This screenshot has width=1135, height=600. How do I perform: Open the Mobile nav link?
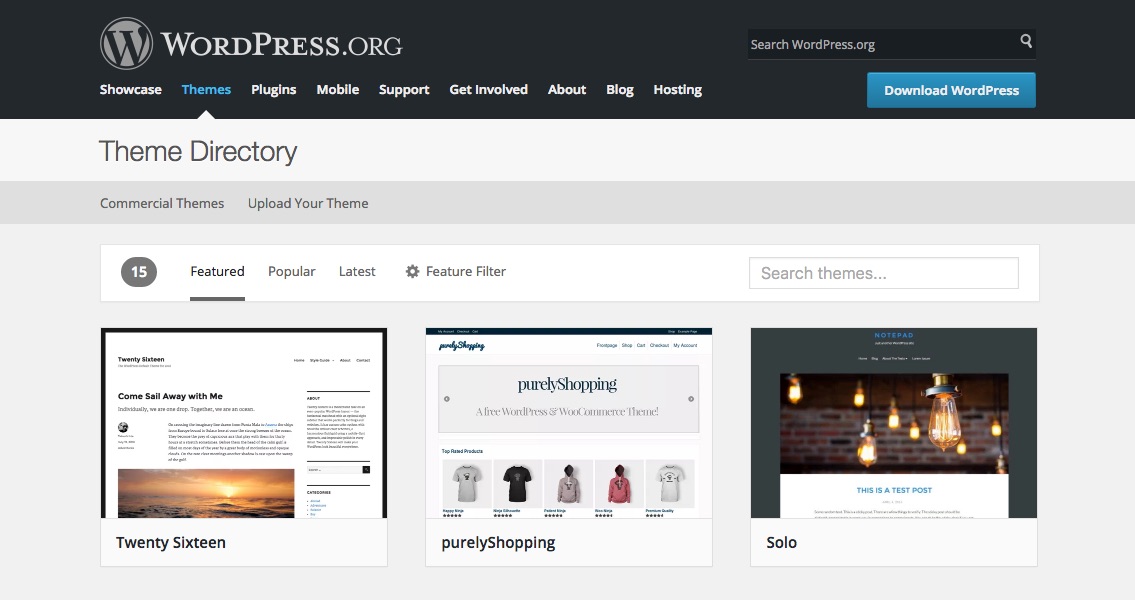[337, 90]
